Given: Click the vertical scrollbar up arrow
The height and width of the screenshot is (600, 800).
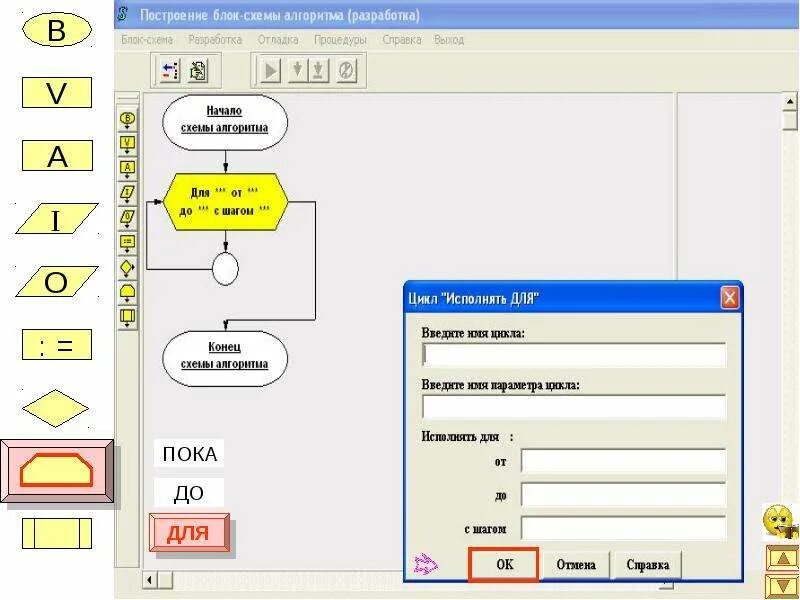Looking at the screenshot, I should coord(790,102).
